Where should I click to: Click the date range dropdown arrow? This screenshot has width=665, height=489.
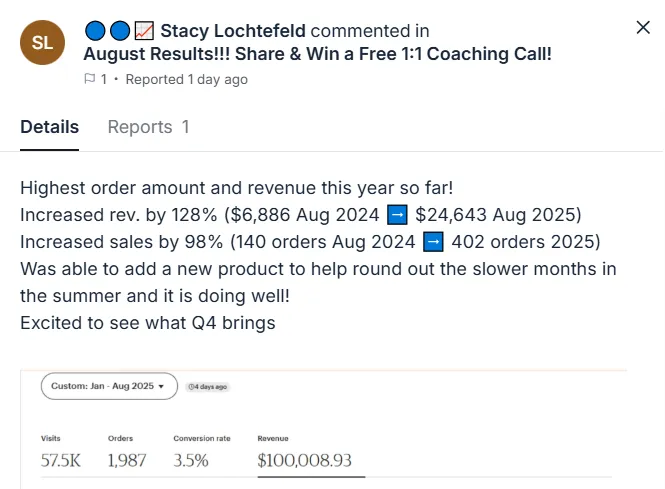tap(161, 386)
